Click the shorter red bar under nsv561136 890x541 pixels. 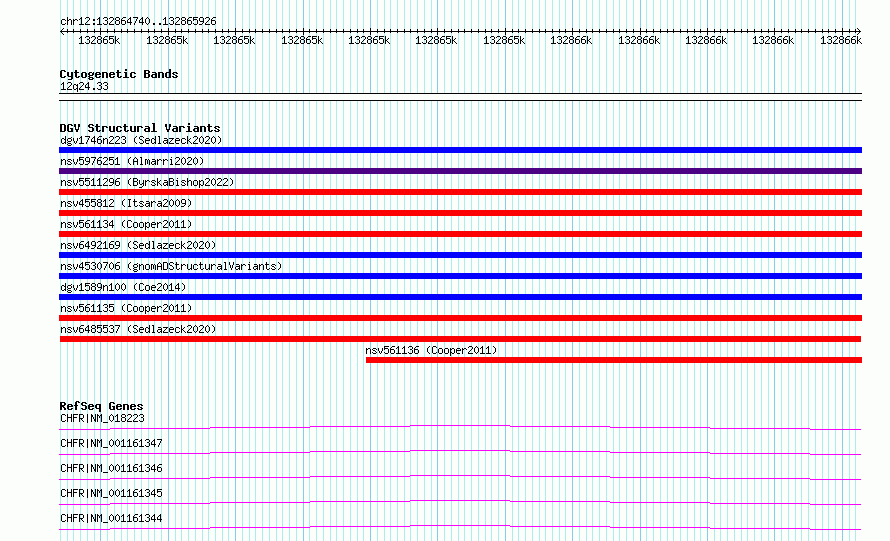click(x=614, y=360)
